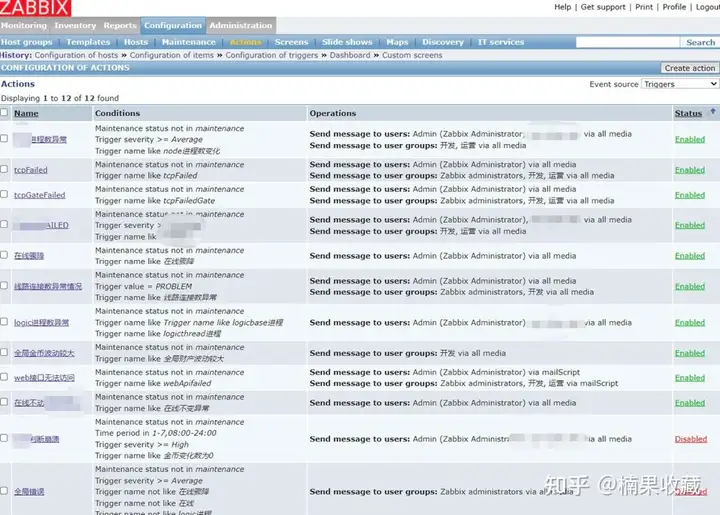The width and height of the screenshot is (720, 515).
Task: Go to Screens submenu
Action: click(292, 42)
